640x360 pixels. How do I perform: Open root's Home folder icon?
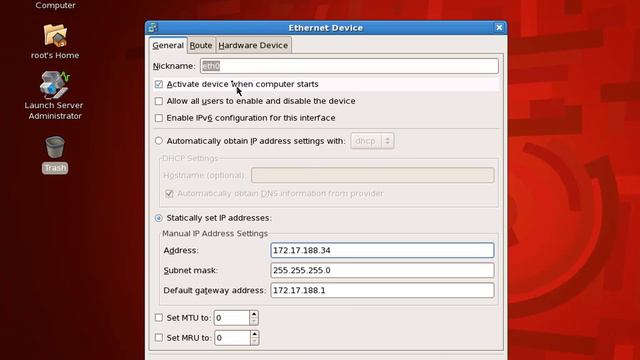pos(55,36)
